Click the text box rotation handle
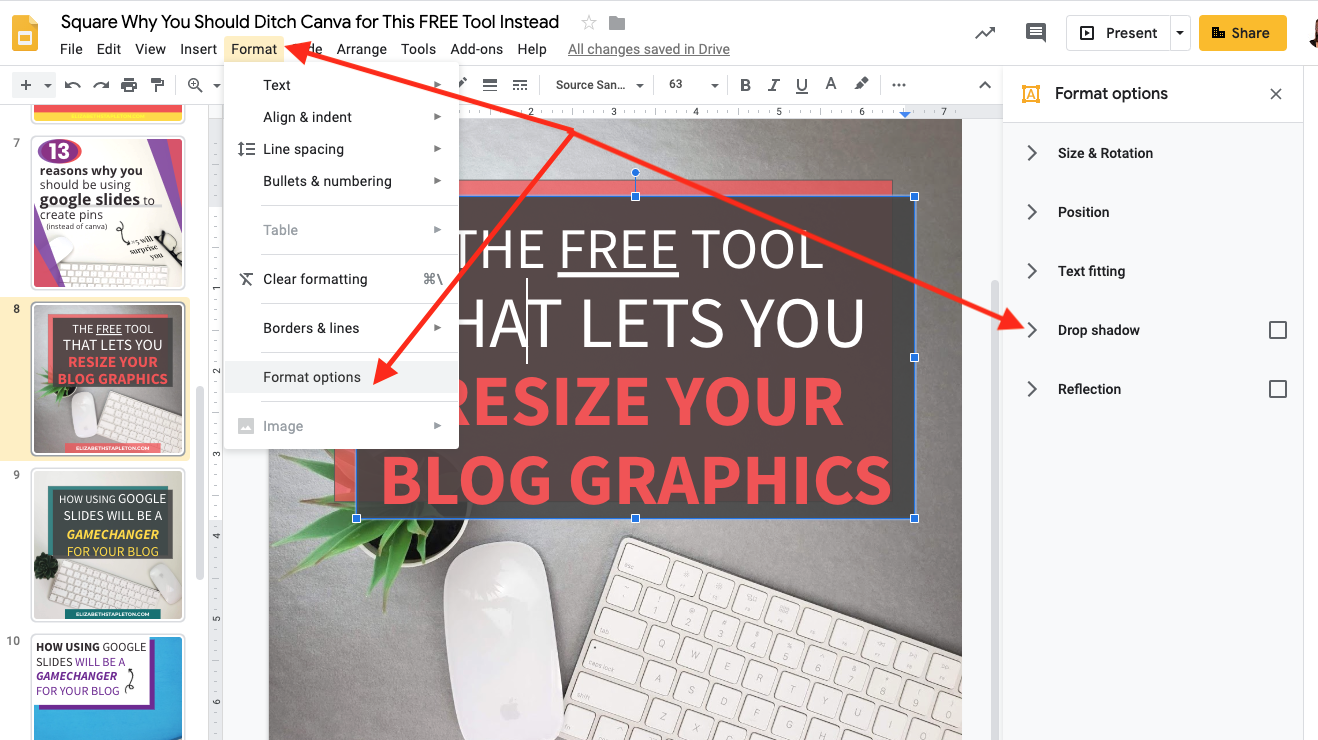This screenshot has width=1318, height=740. tap(635, 172)
